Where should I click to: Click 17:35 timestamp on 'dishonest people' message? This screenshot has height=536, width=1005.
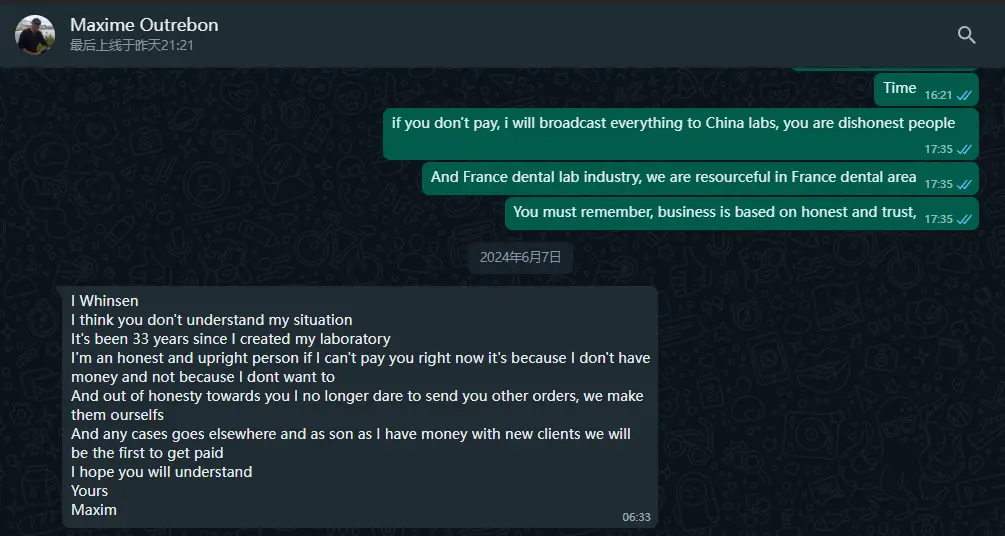point(938,149)
